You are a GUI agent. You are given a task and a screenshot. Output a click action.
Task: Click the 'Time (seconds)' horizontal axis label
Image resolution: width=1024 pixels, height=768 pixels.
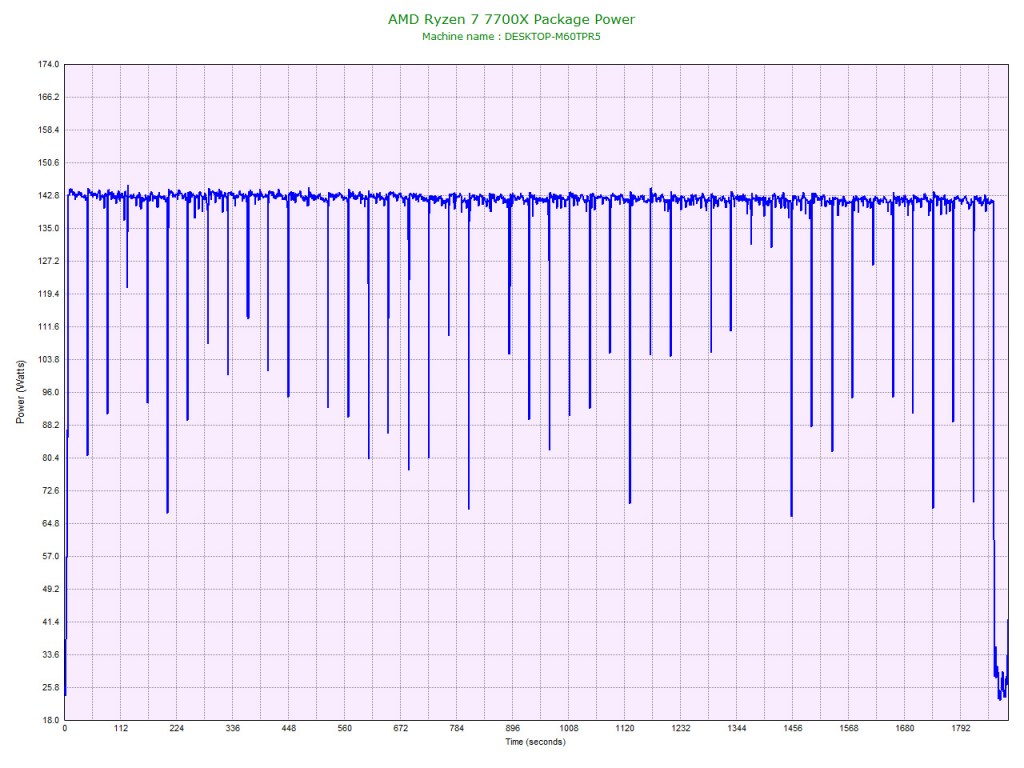pyautogui.click(x=535, y=742)
